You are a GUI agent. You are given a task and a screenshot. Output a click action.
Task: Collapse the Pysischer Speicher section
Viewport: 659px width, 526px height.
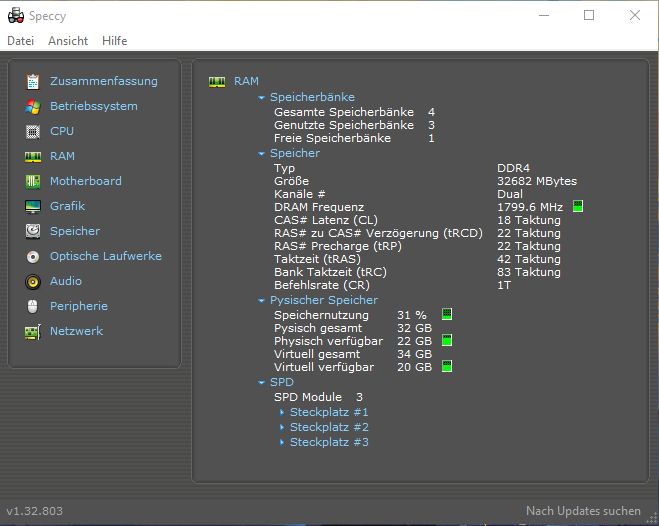(x=261, y=301)
